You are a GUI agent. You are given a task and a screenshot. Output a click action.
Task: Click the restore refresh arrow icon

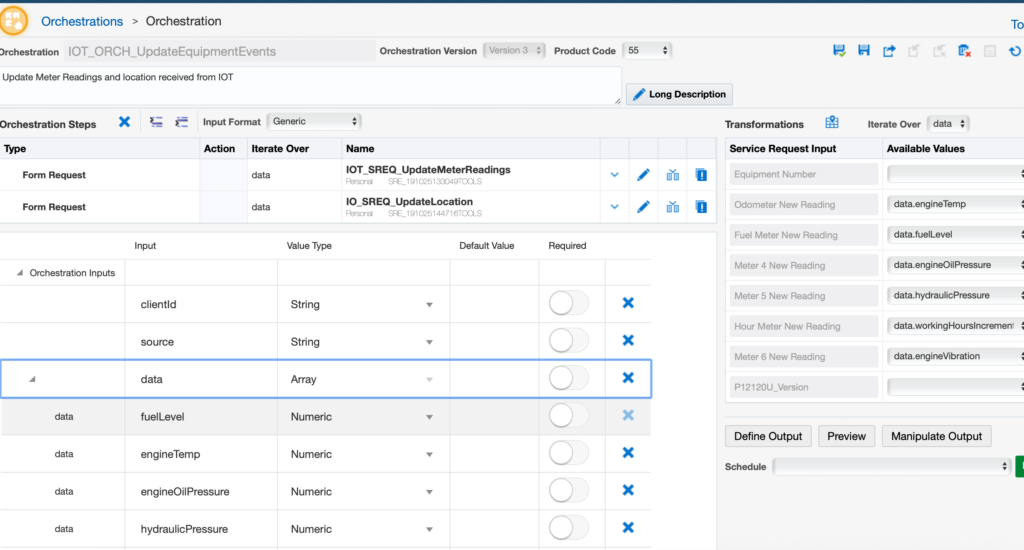coord(1014,51)
